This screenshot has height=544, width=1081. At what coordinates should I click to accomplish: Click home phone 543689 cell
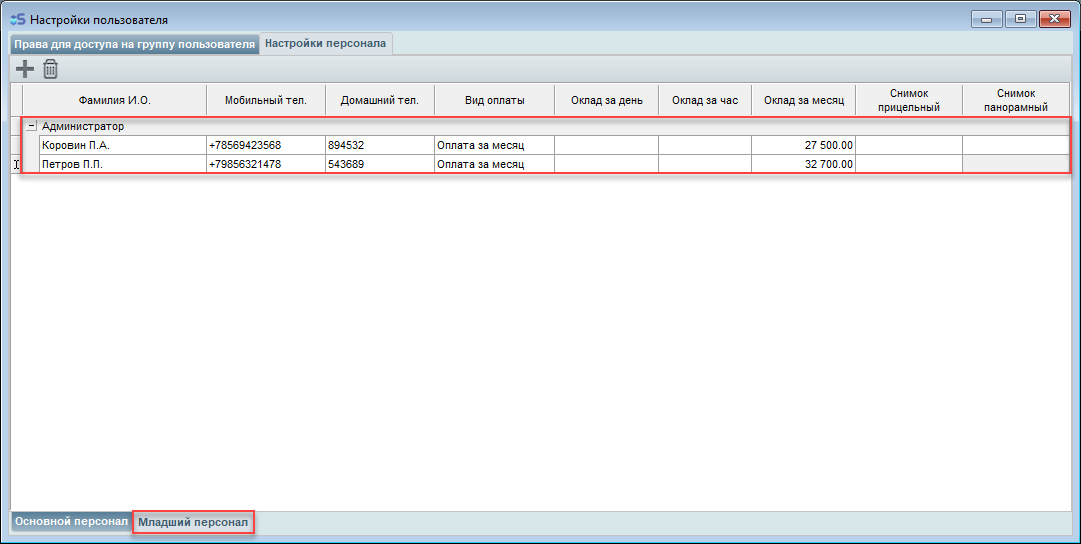click(x=379, y=164)
